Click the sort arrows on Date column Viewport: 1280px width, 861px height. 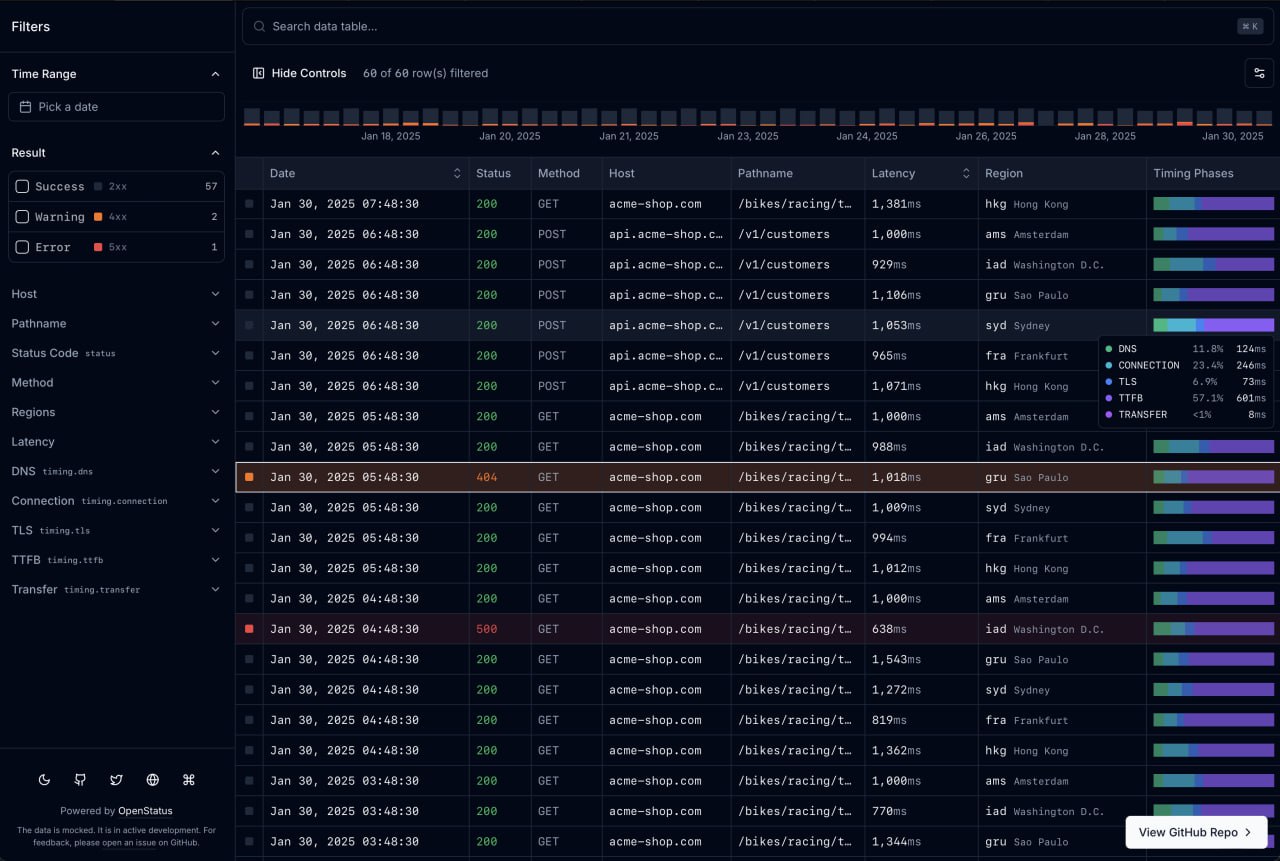tap(457, 173)
